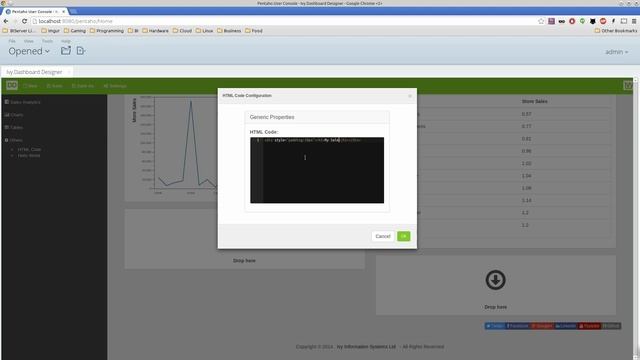Screen dimensions: 640x360
Task: Select the HTML Code item in sidebar
Action: pos(29,149)
